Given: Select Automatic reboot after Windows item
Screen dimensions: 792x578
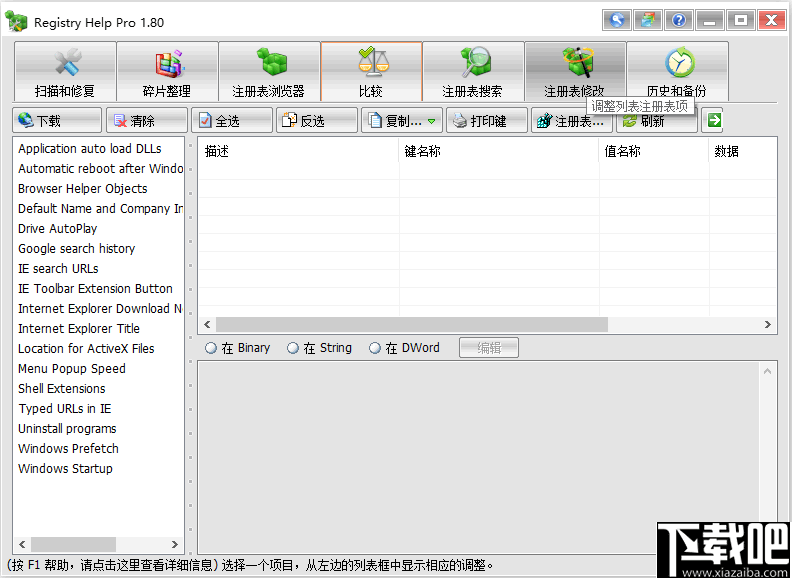Looking at the screenshot, I should coord(98,169).
